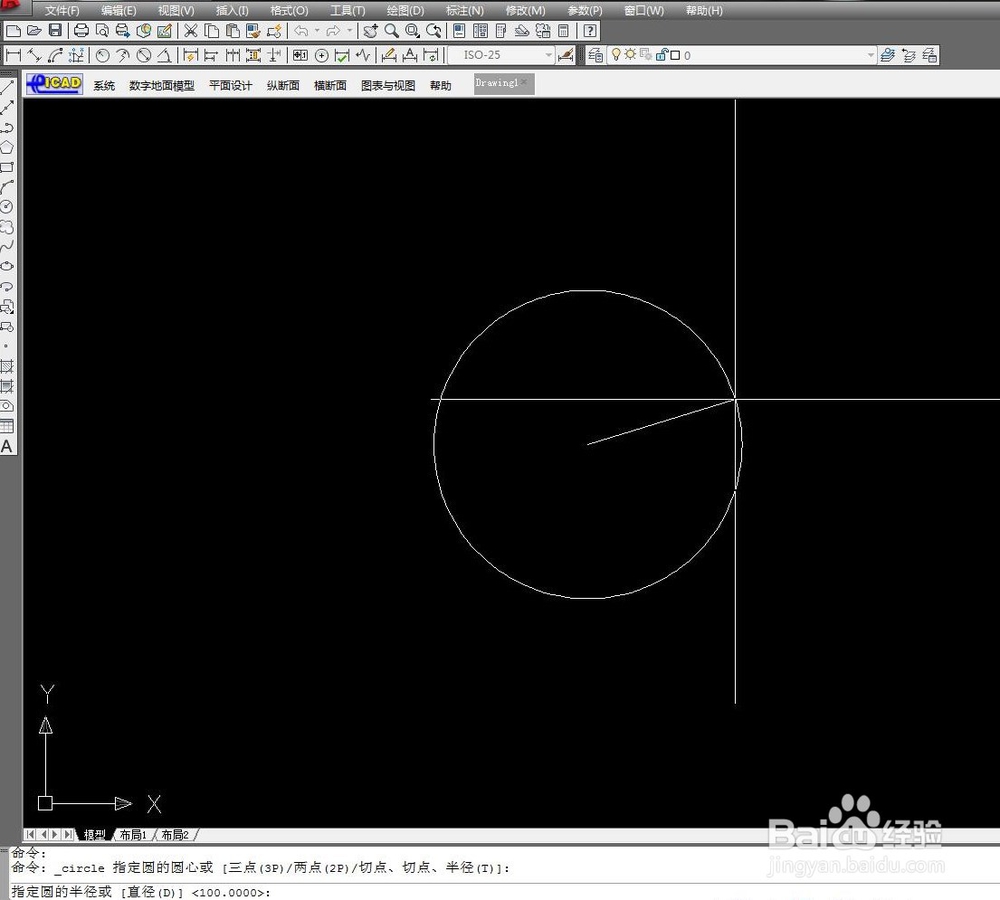Toggle layer 0 on/off lightbulb
This screenshot has width=1000, height=900.
[616, 55]
